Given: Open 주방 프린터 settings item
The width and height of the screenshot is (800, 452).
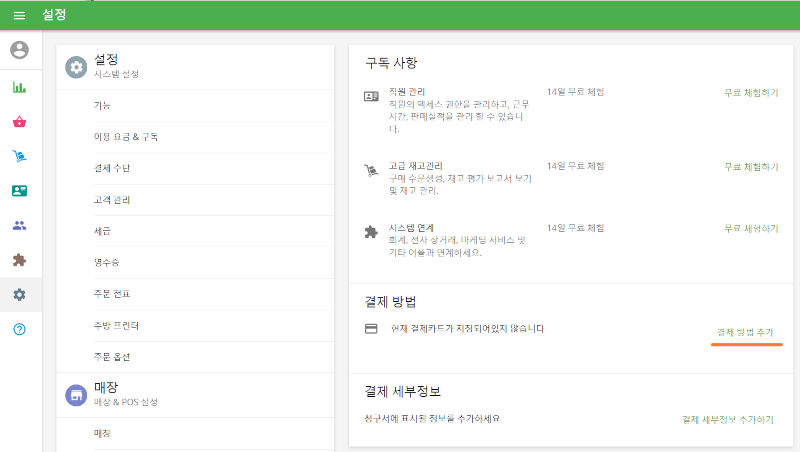Looking at the screenshot, I should coord(116,325).
